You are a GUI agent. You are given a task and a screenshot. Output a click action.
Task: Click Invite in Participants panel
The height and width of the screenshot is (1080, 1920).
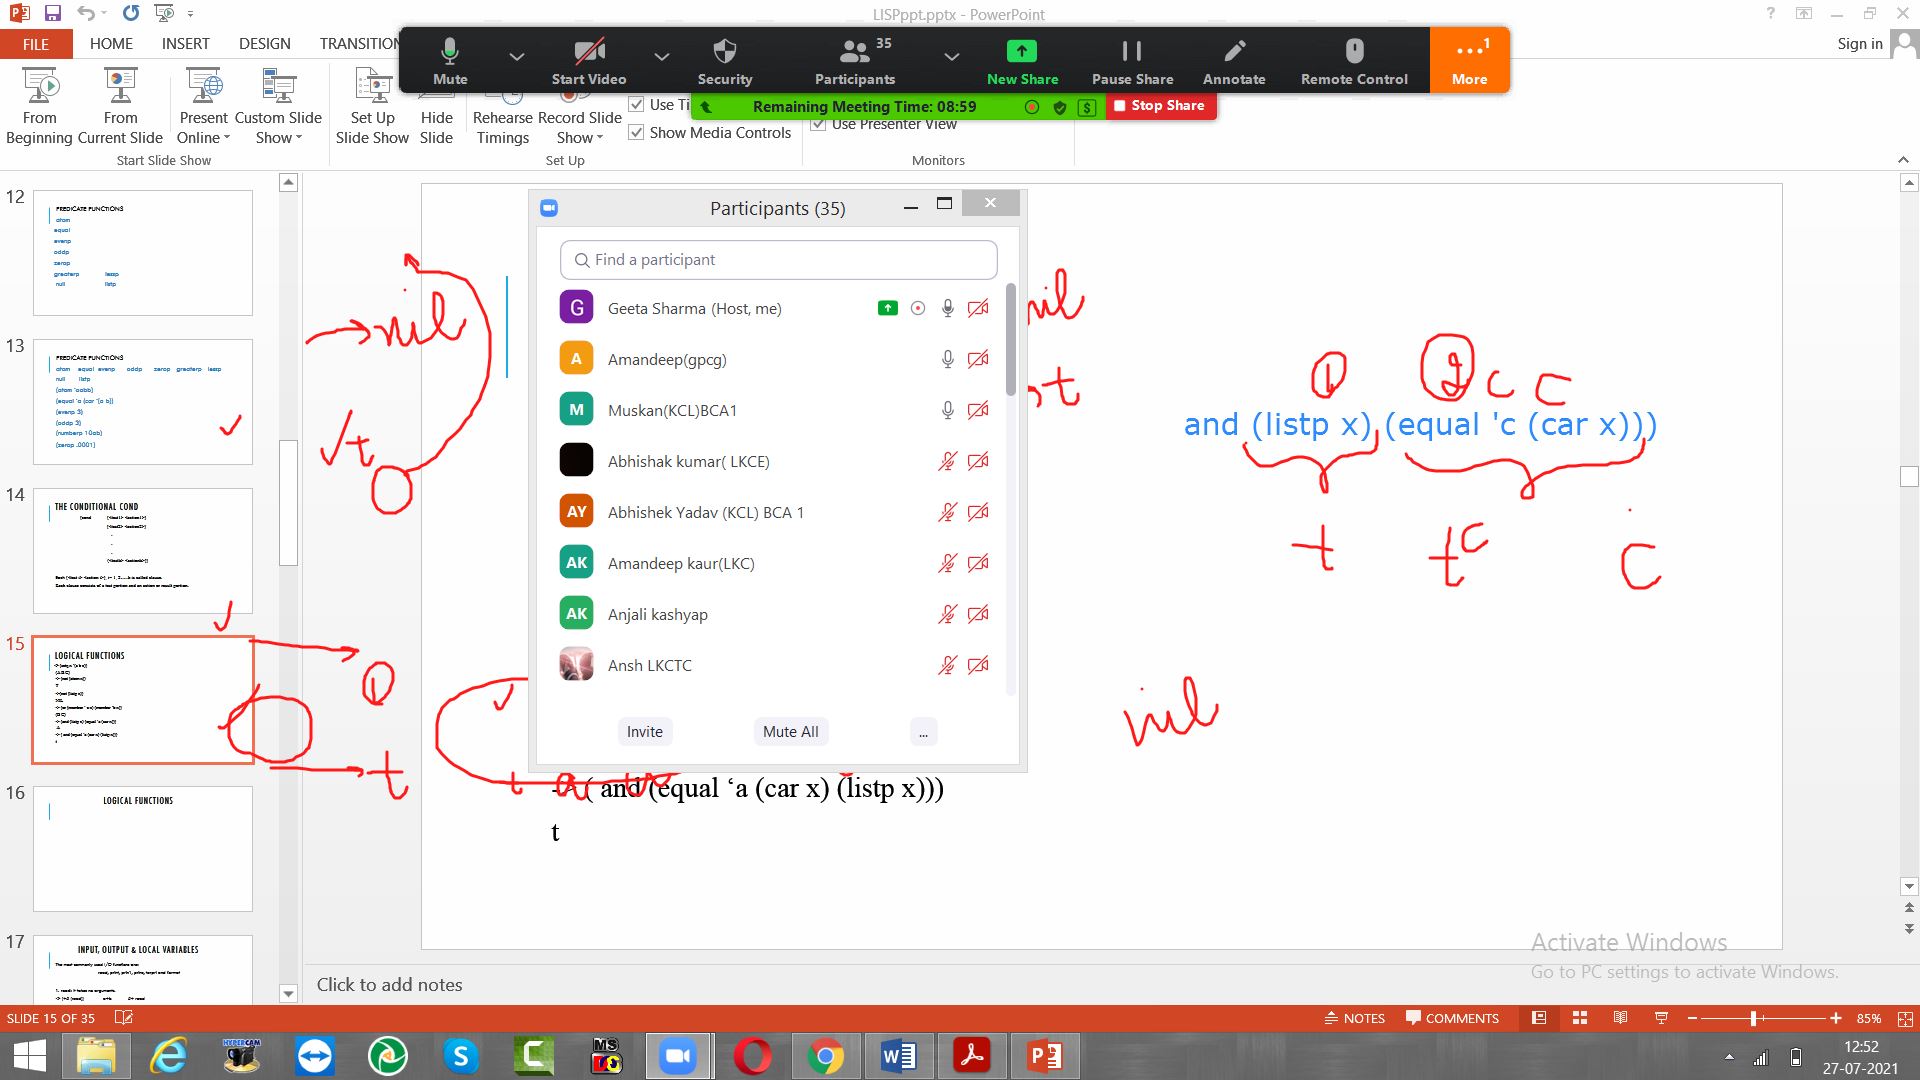[x=645, y=732]
